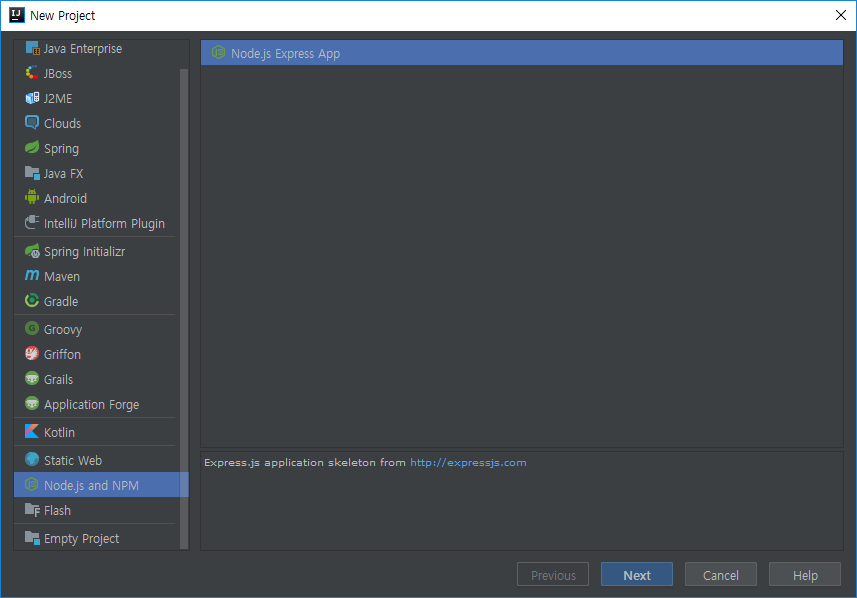Click the Flash folder icon

[x=32, y=510]
